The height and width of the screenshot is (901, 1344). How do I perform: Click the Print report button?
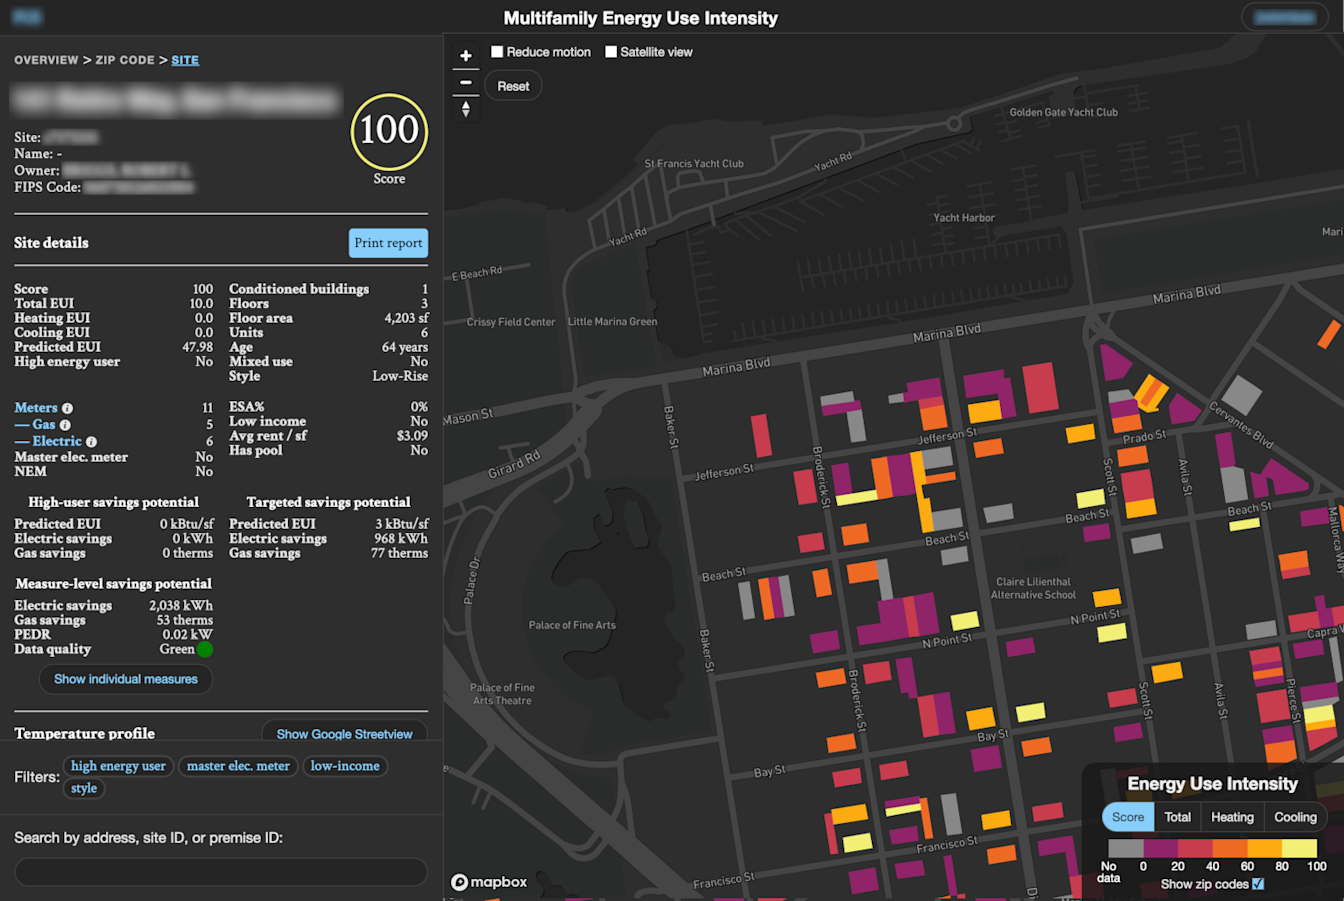(388, 243)
